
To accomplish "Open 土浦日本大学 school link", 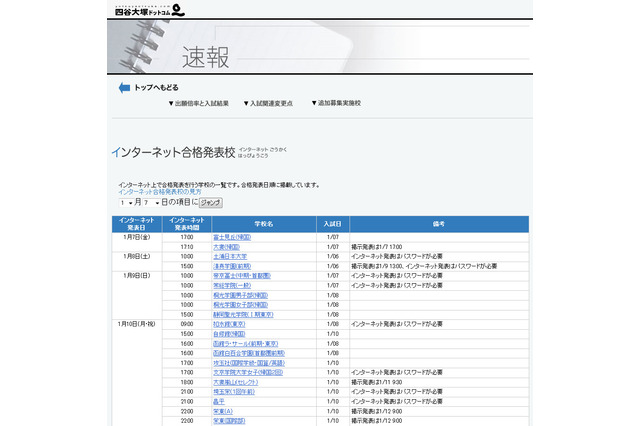I will (x=230, y=257).
